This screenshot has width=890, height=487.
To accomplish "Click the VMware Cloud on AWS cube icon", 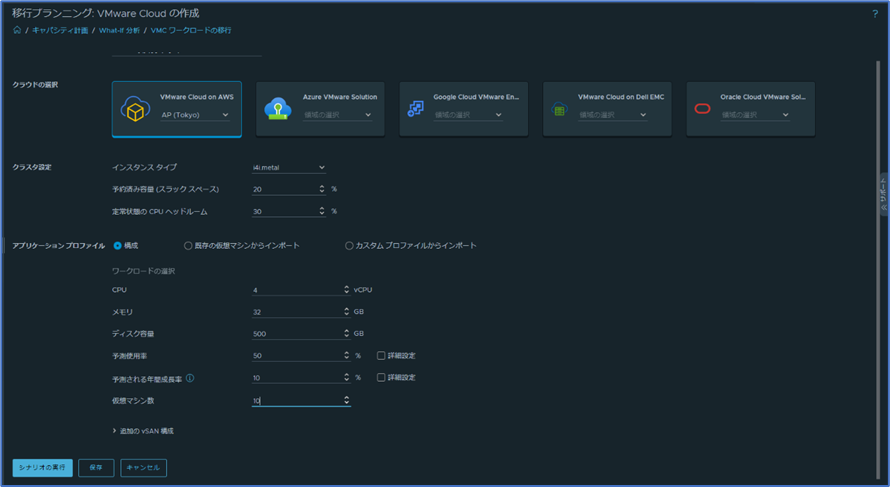I will [135, 109].
